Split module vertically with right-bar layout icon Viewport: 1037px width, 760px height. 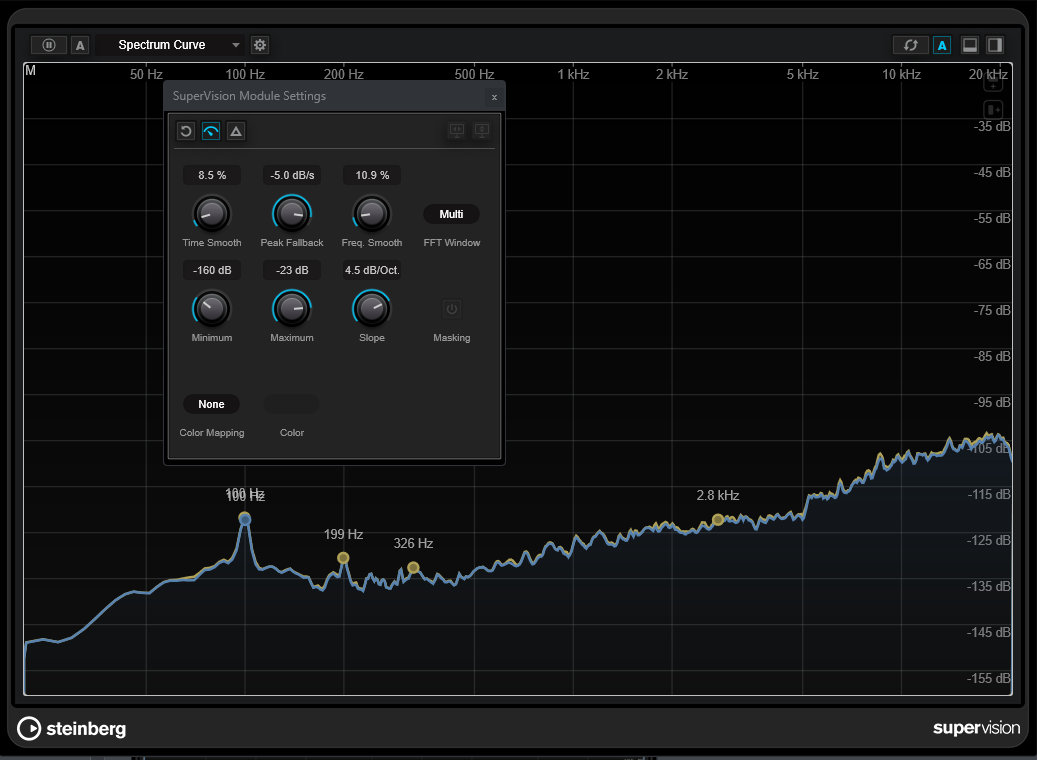click(995, 45)
